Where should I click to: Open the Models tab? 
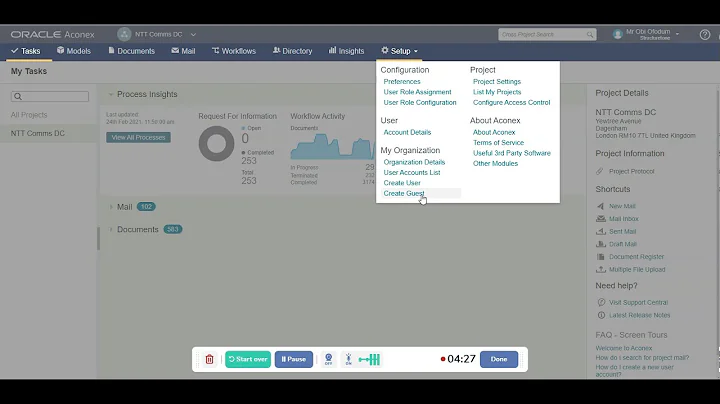click(73, 51)
